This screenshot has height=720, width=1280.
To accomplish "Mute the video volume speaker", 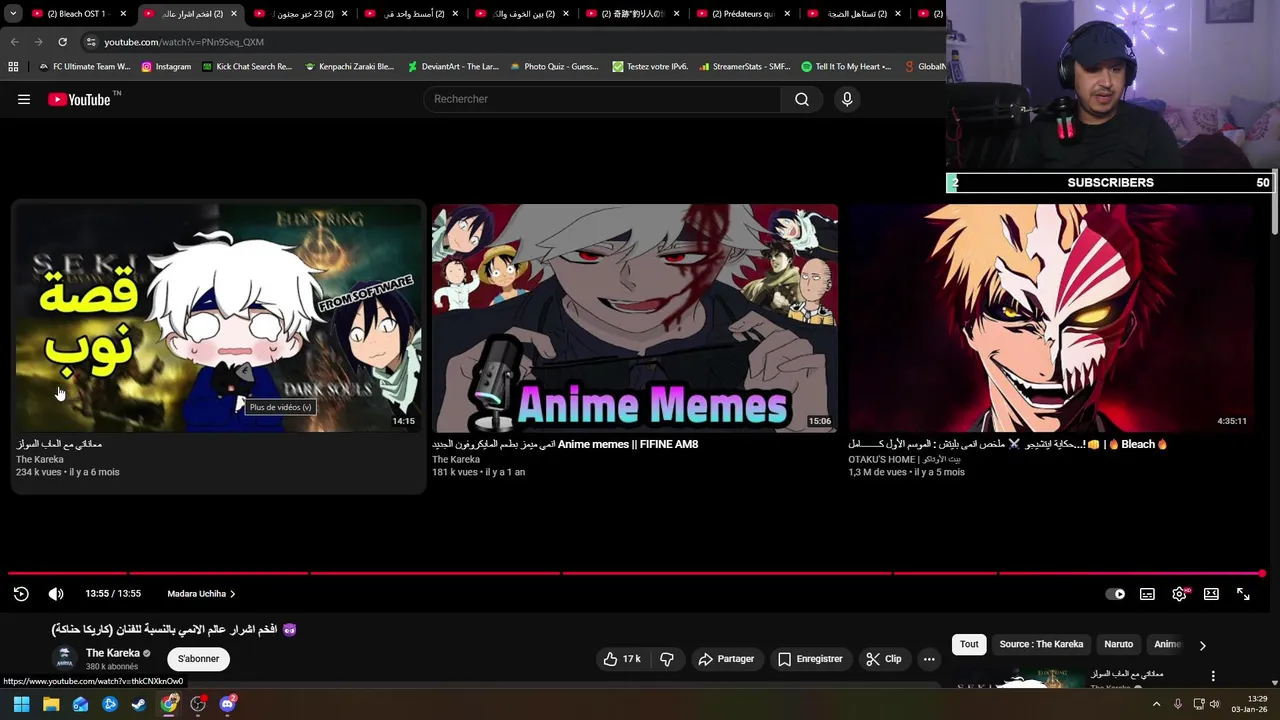I will 56,594.
